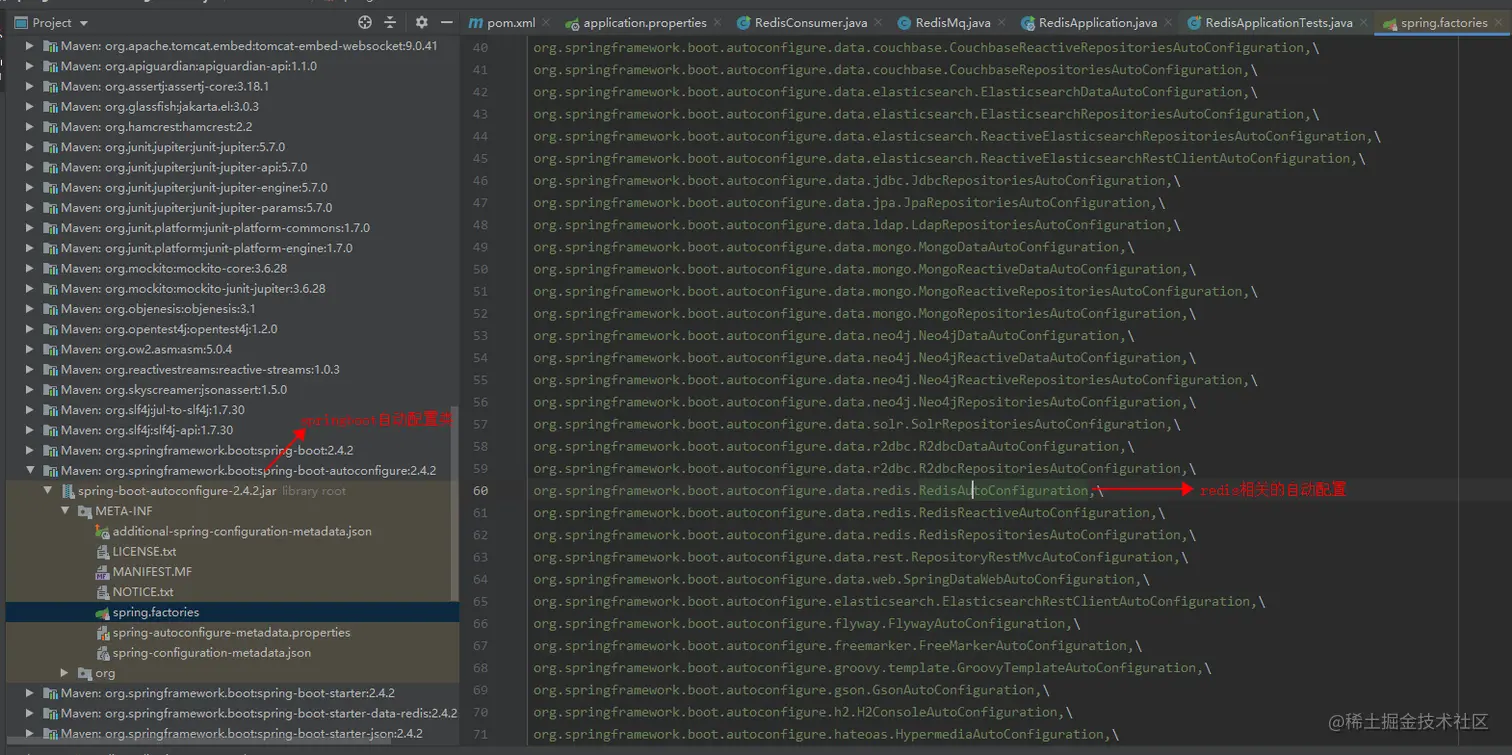Select the jsonassert:1.5.0 library row

232,389
